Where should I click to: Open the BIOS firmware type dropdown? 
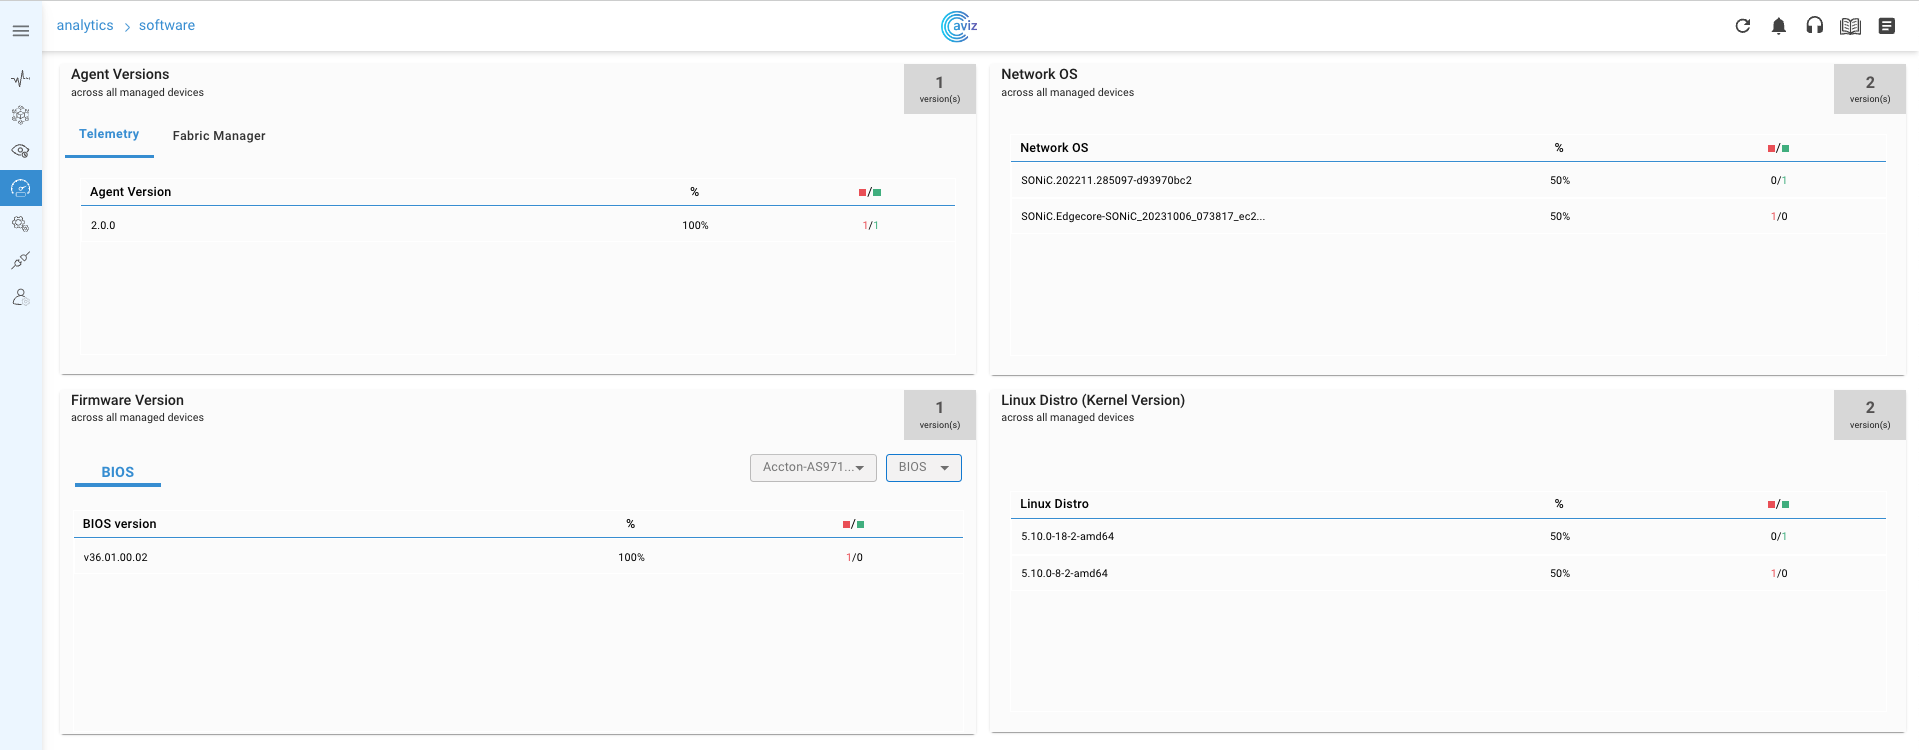point(923,468)
